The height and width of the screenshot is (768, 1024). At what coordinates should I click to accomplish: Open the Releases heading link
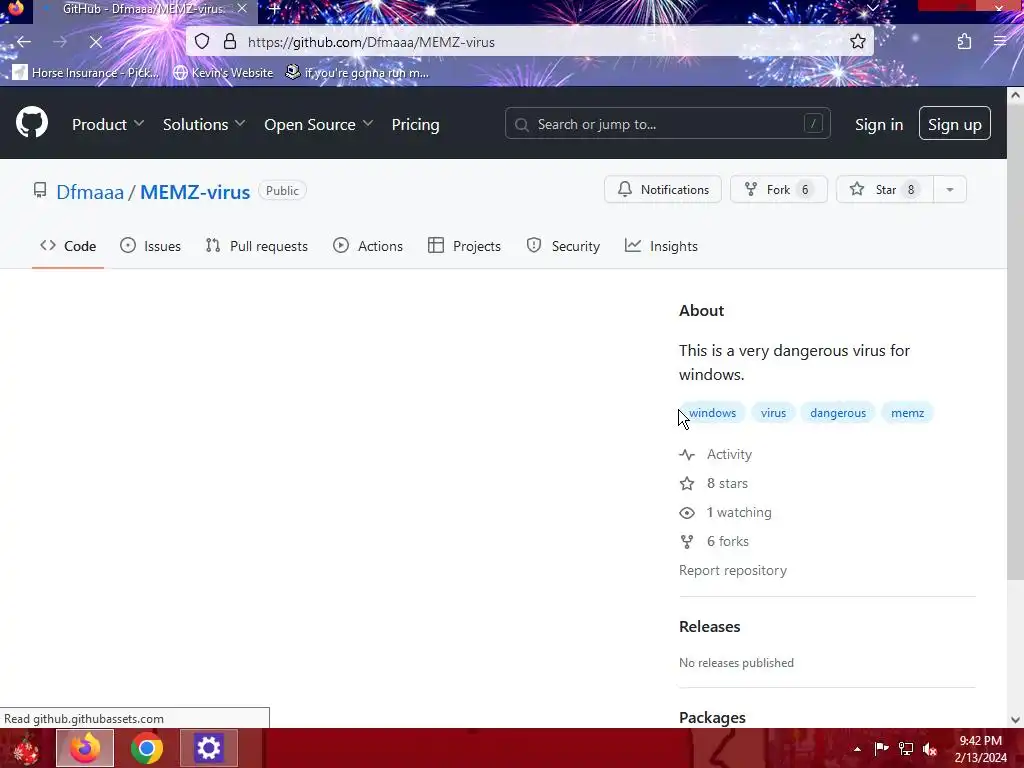coord(709,626)
